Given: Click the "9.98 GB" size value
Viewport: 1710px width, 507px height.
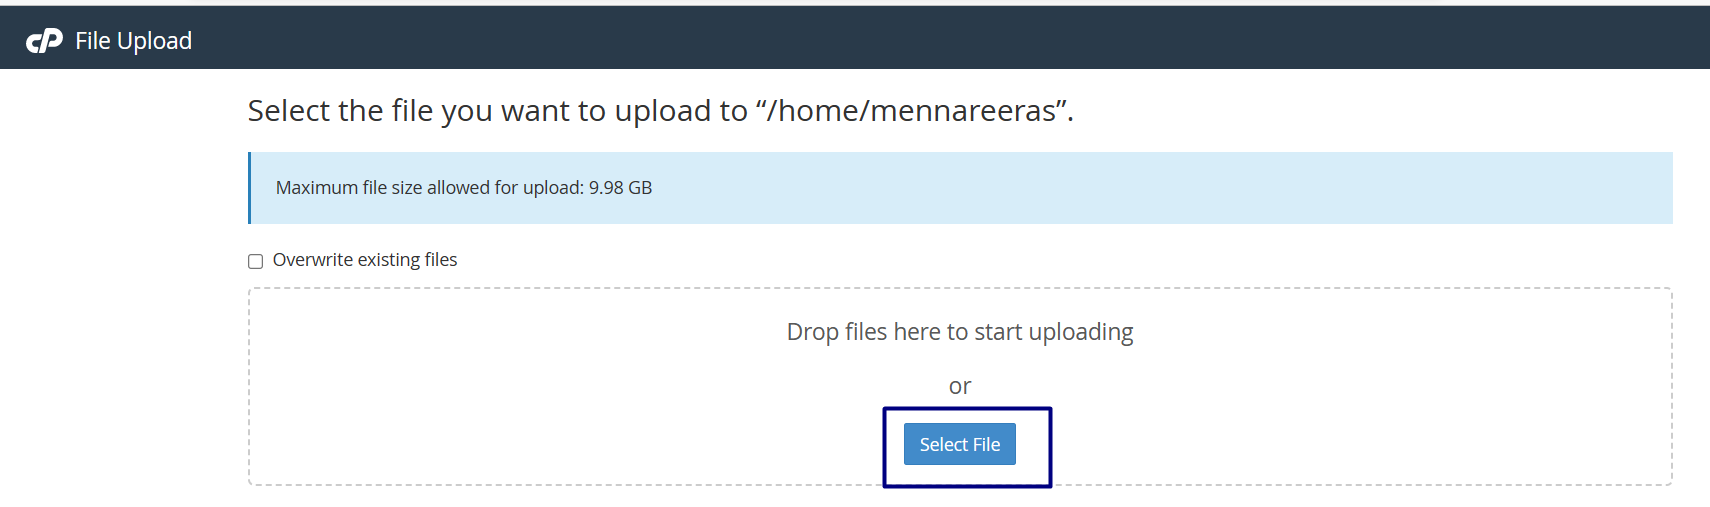Looking at the screenshot, I should coord(620,188).
